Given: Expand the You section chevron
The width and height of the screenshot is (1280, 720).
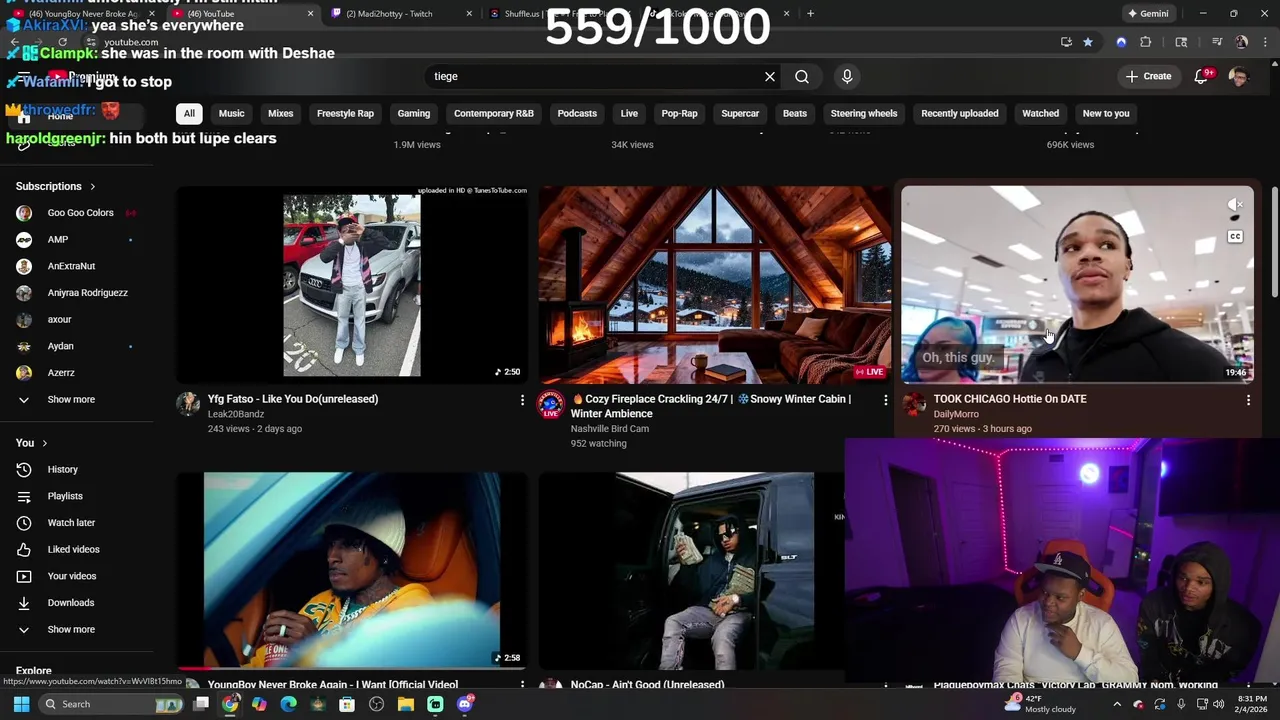Looking at the screenshot, I should coord(44,443).
